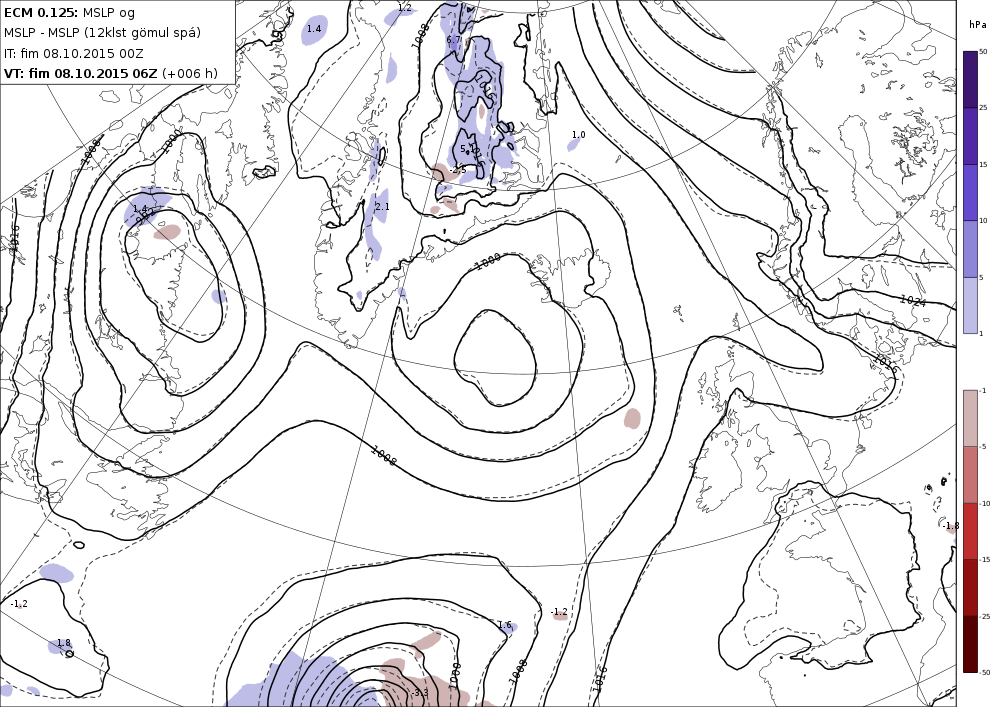Select the "-25" tick on the red scale

pos(985,616)
